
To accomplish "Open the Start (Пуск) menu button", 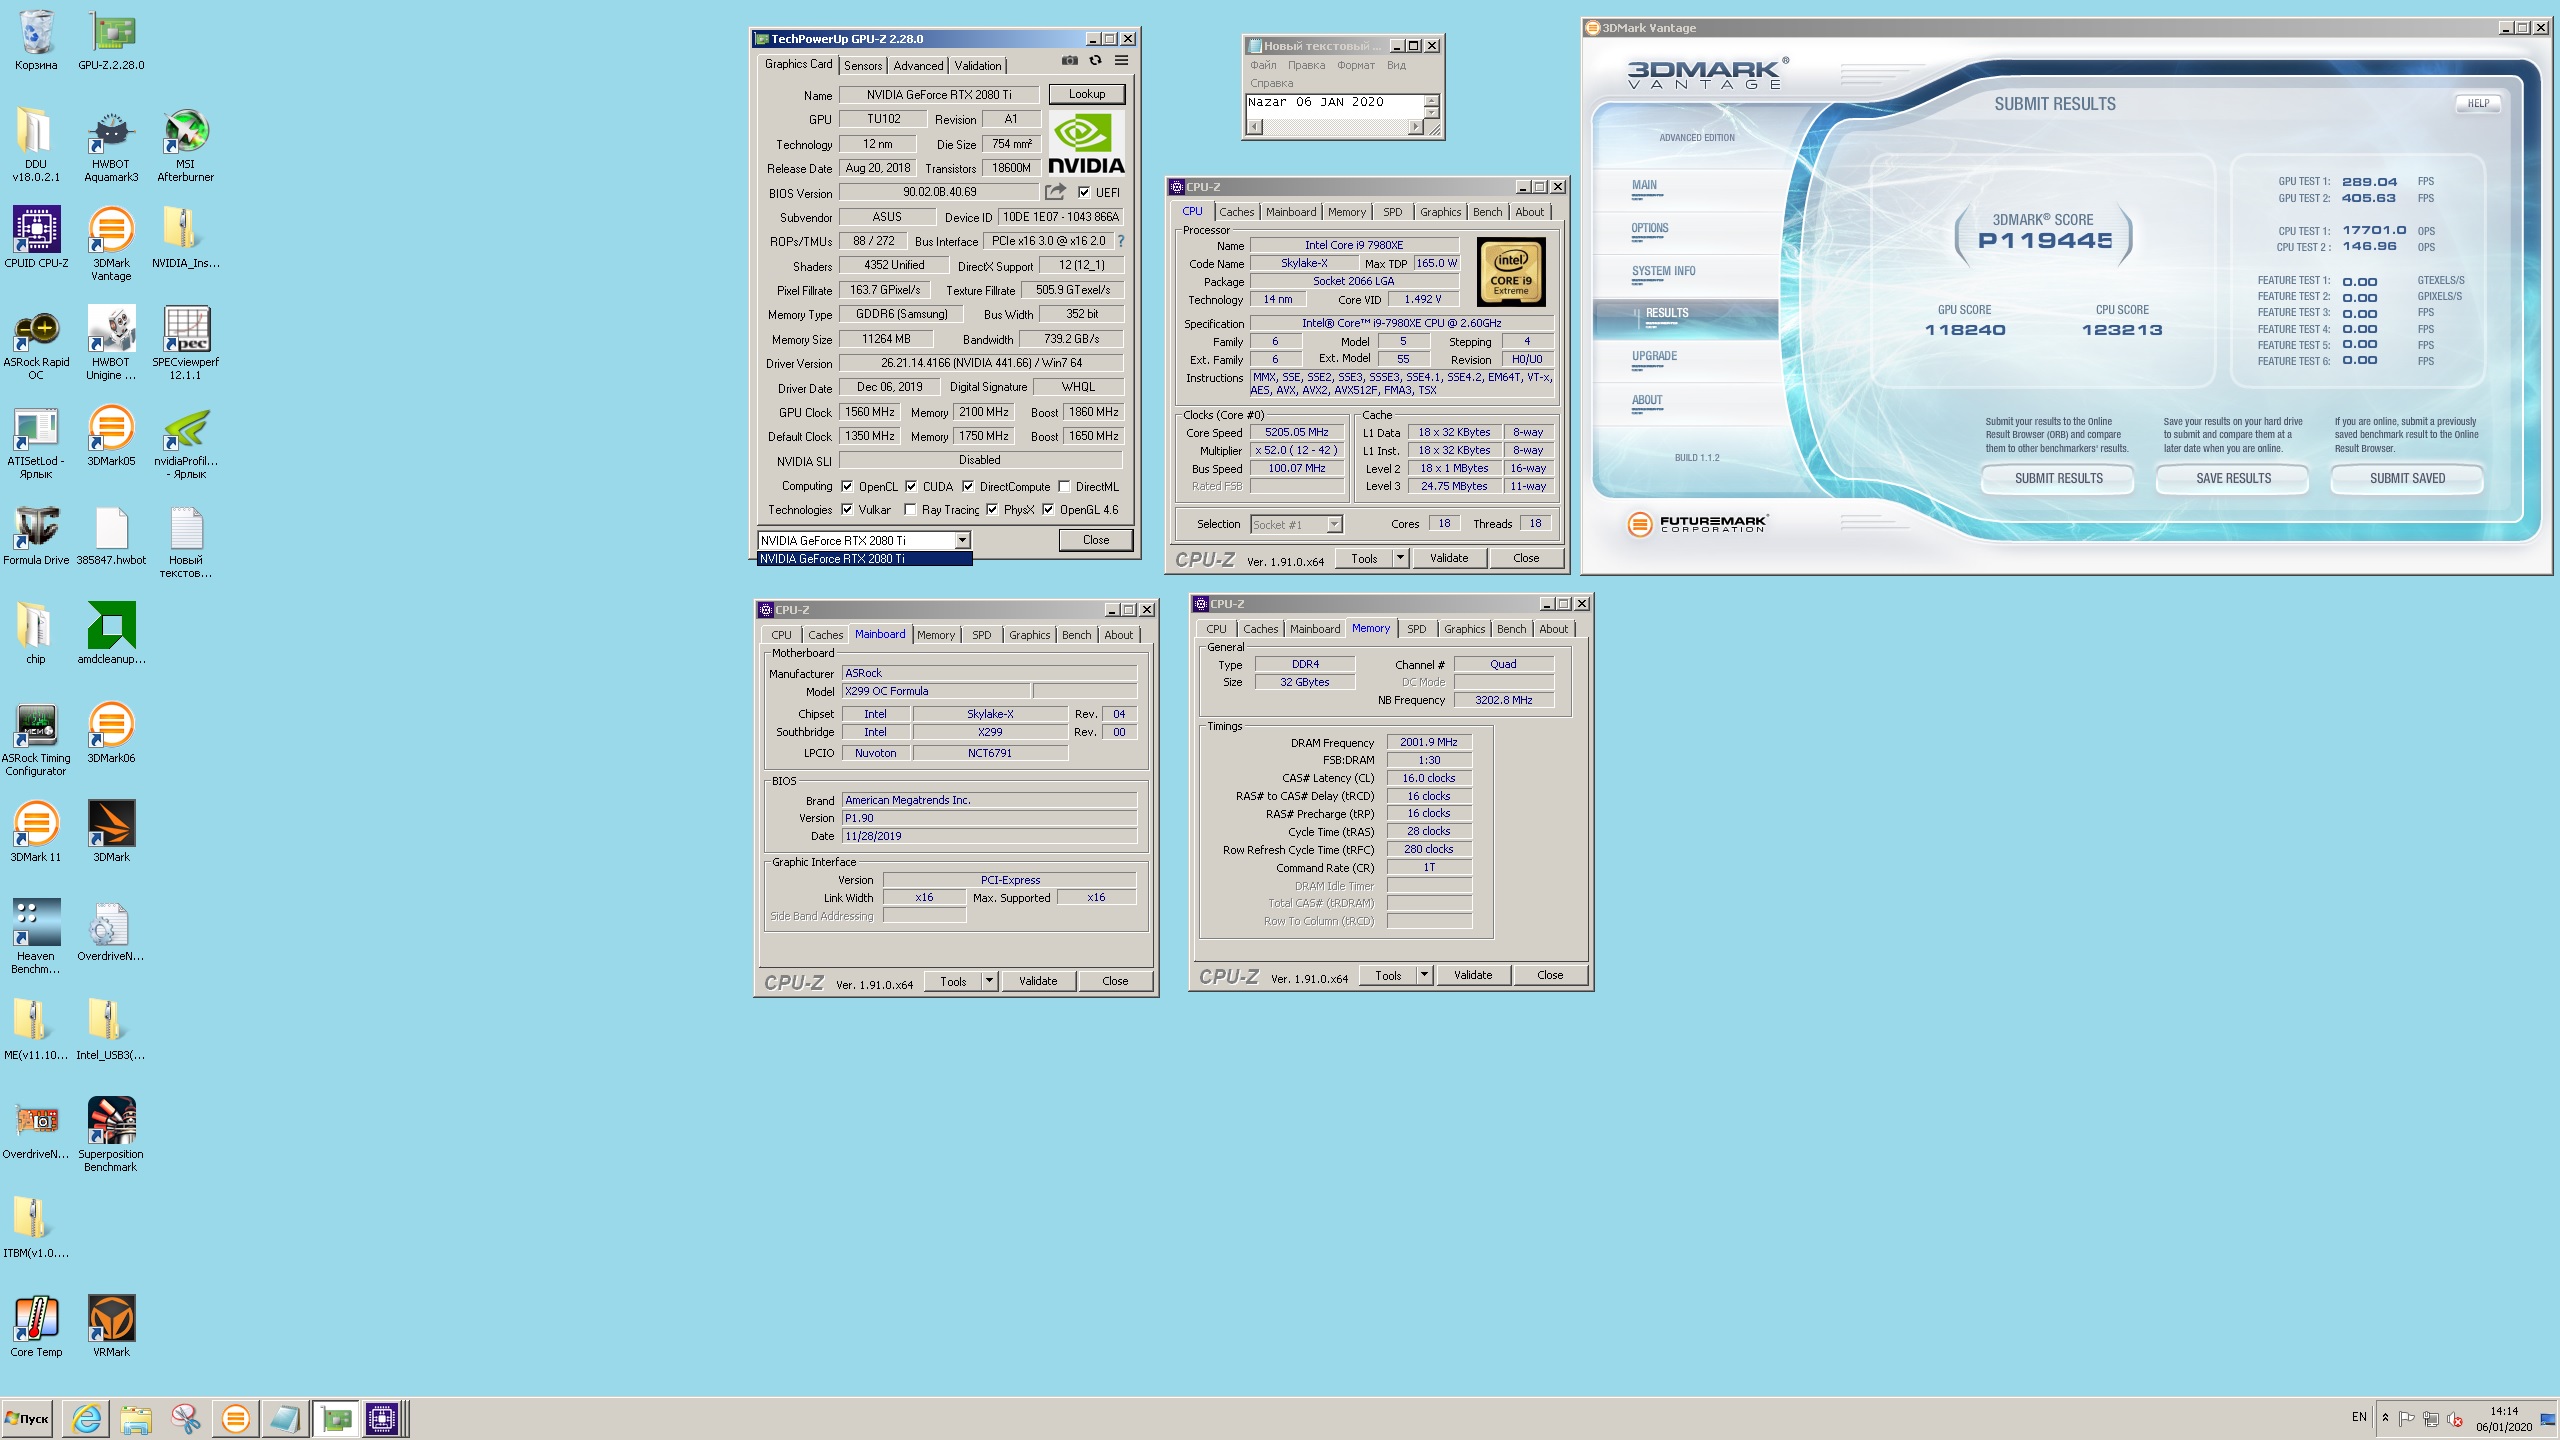I will click(27, 1418).
